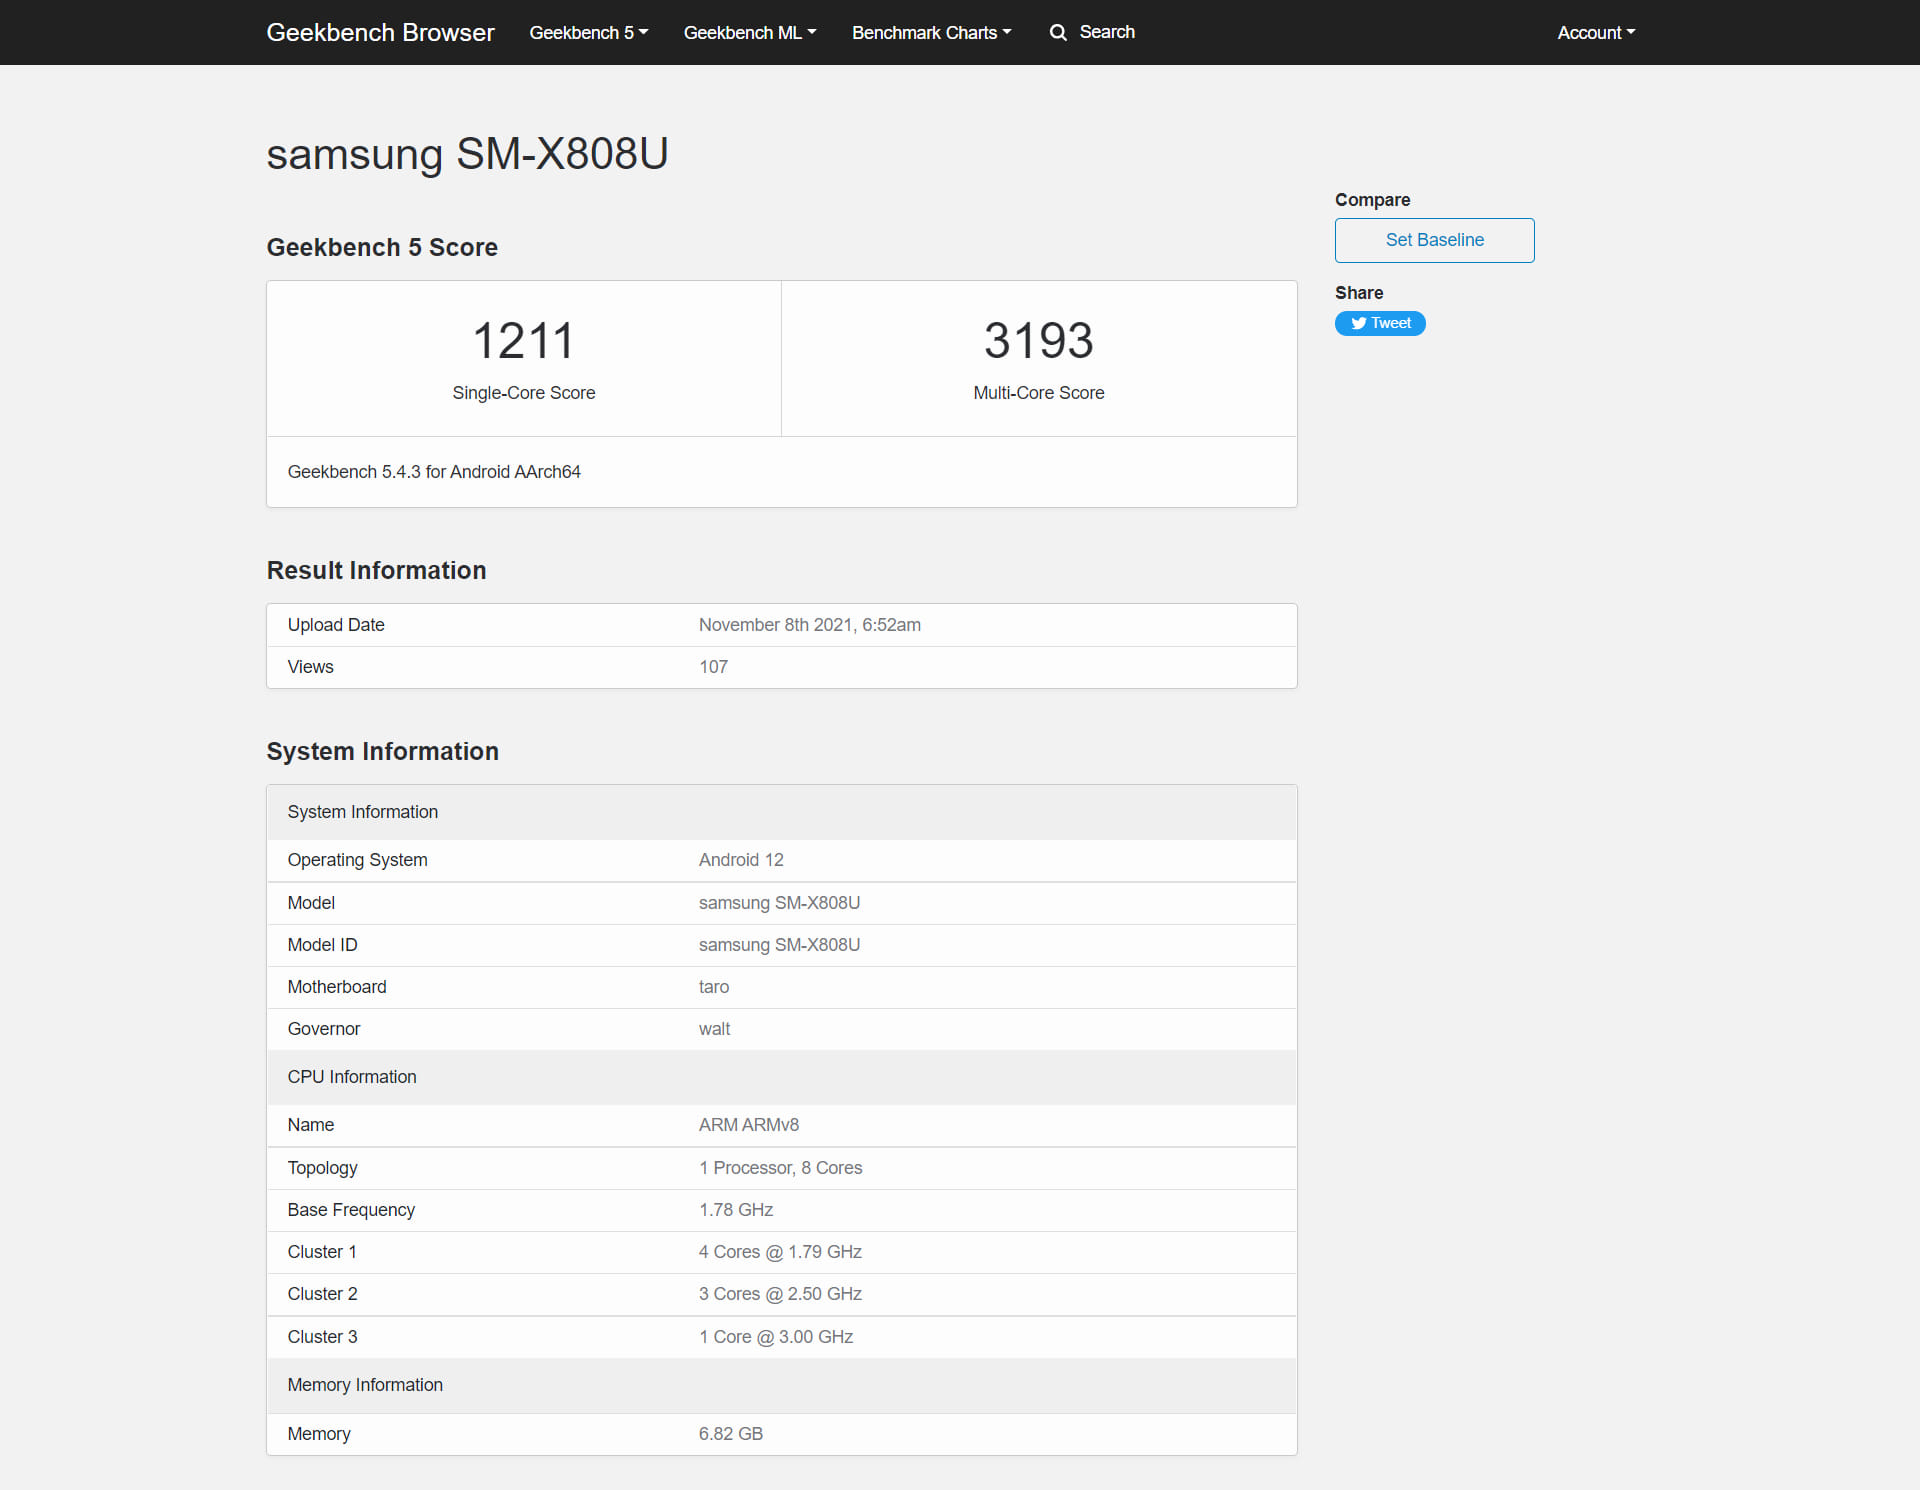Click the CPU Information section header
The image size is (1920, 1490).
[782, 1077]
